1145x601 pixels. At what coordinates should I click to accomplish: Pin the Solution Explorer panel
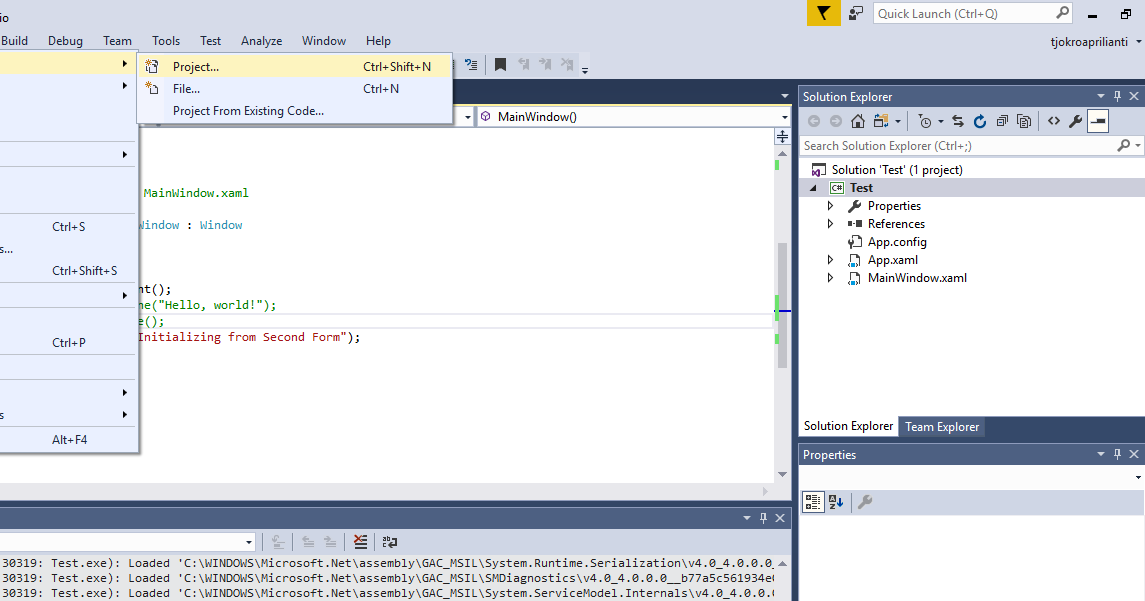(x=1117, y=96)
